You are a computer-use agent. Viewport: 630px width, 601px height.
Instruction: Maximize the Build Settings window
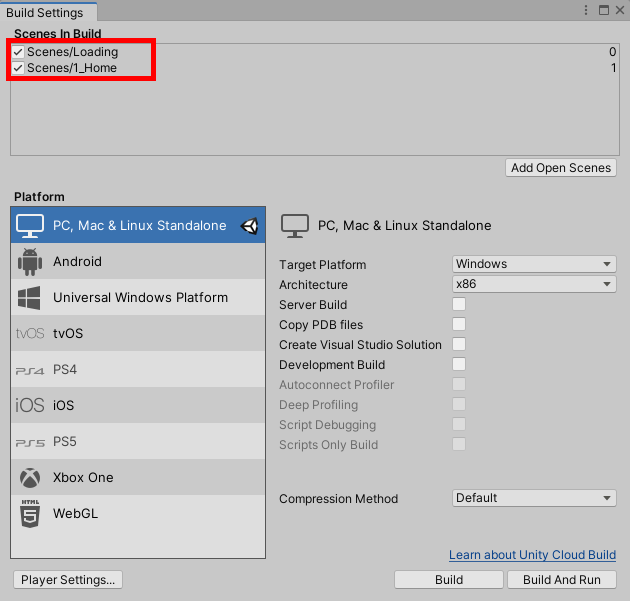tap(603, 10)
